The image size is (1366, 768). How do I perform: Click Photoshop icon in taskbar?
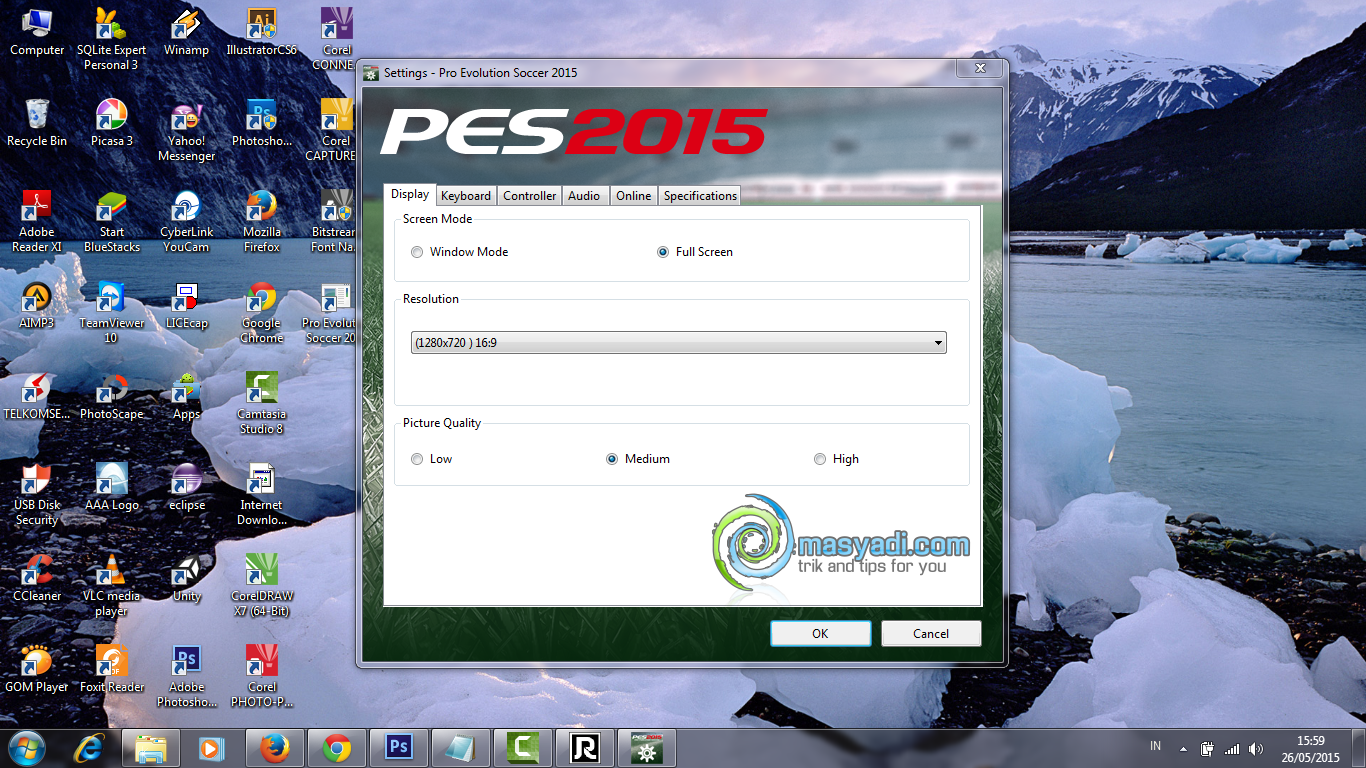399,748
